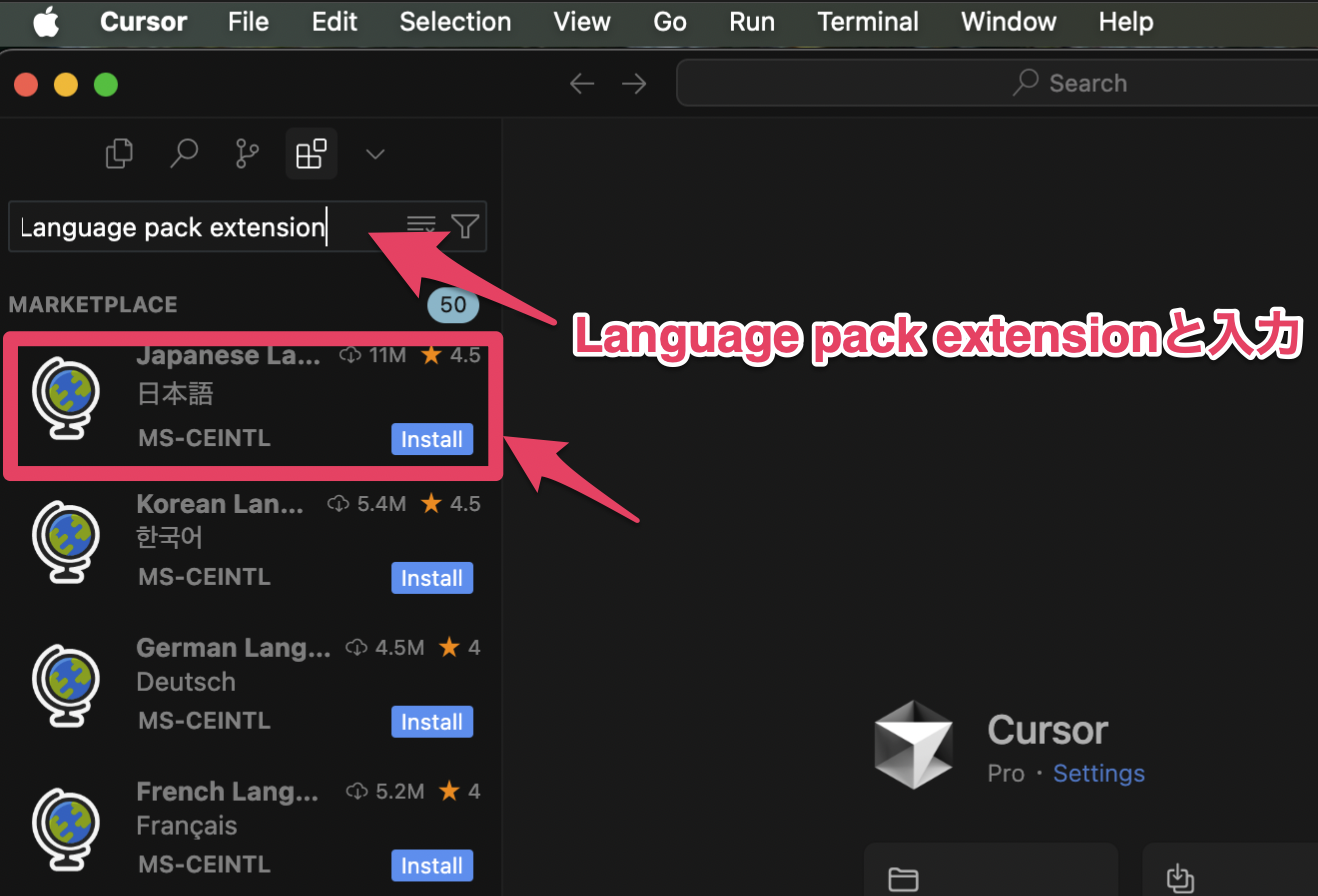The height and width of the screenshot is (896, 1318).
Task: Open the Source Control icon
Action: 247,153
